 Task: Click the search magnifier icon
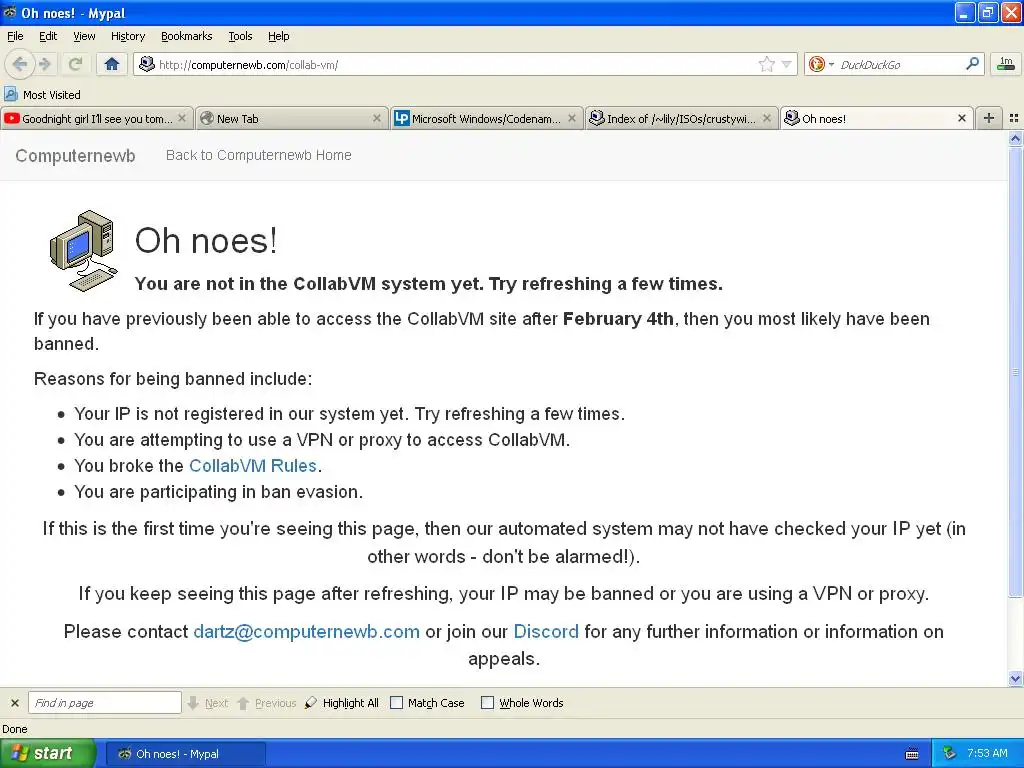(972, 63)
